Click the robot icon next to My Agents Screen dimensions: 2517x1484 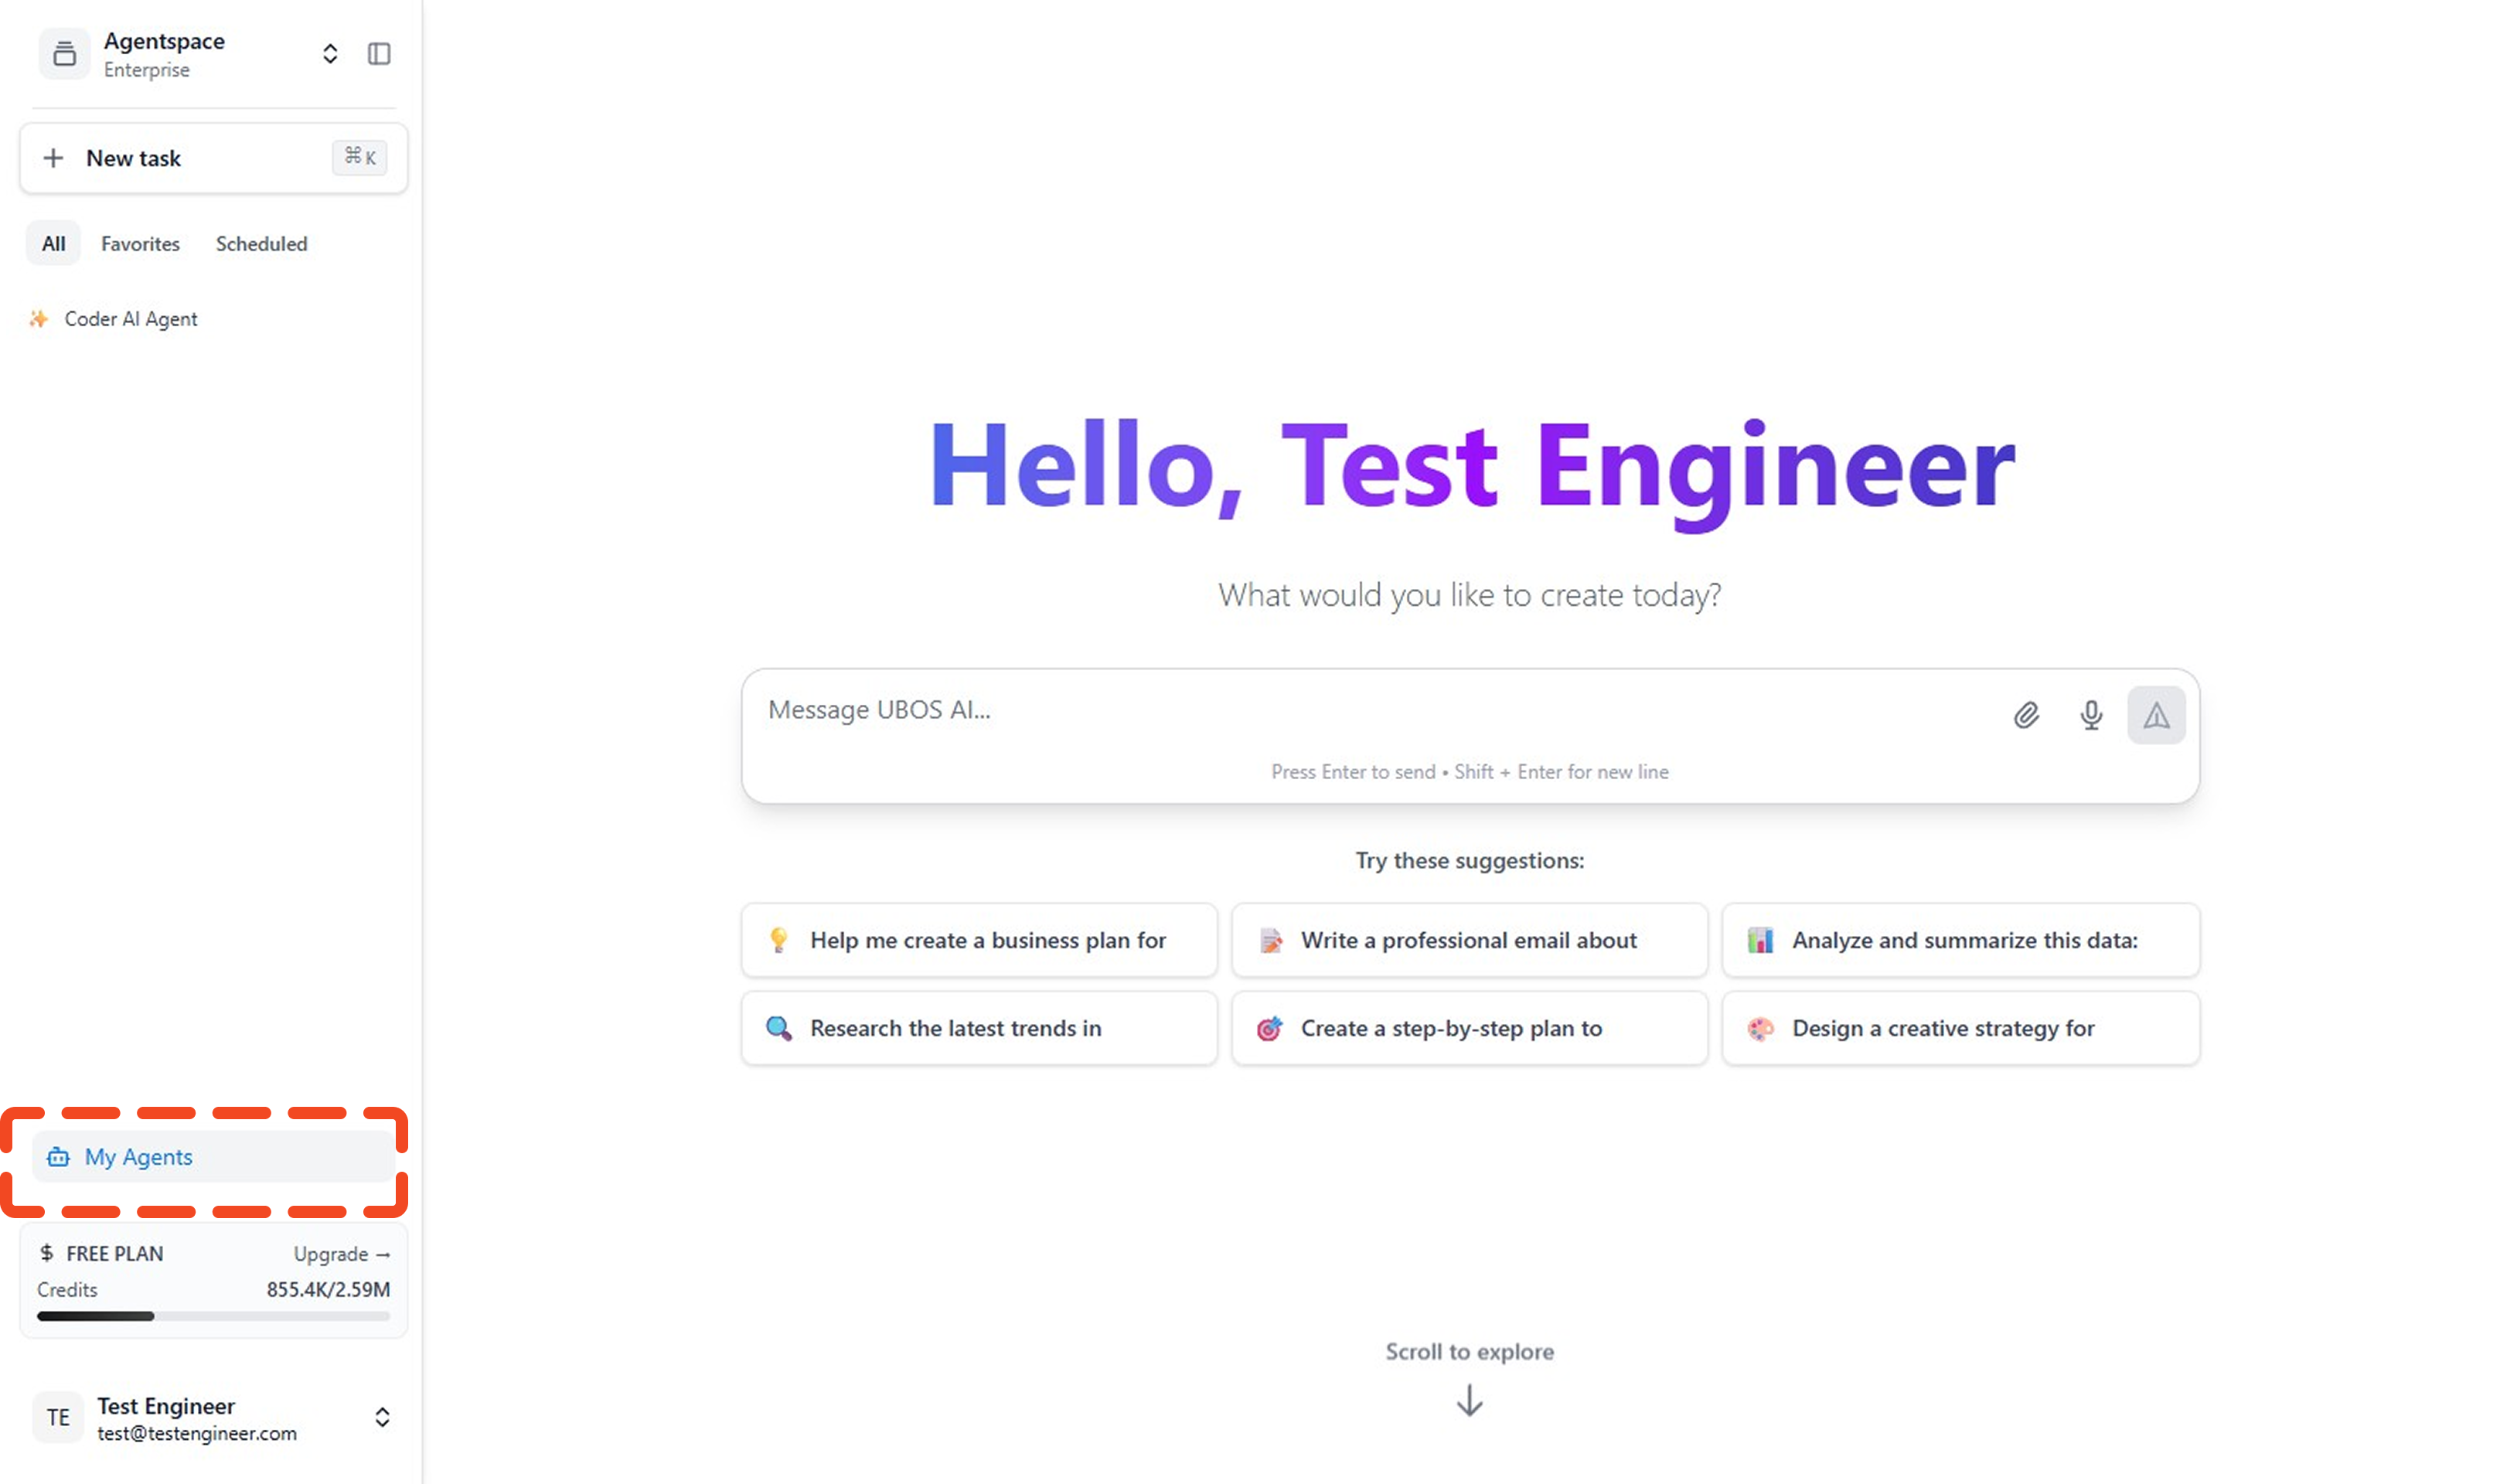point(59,1157)
